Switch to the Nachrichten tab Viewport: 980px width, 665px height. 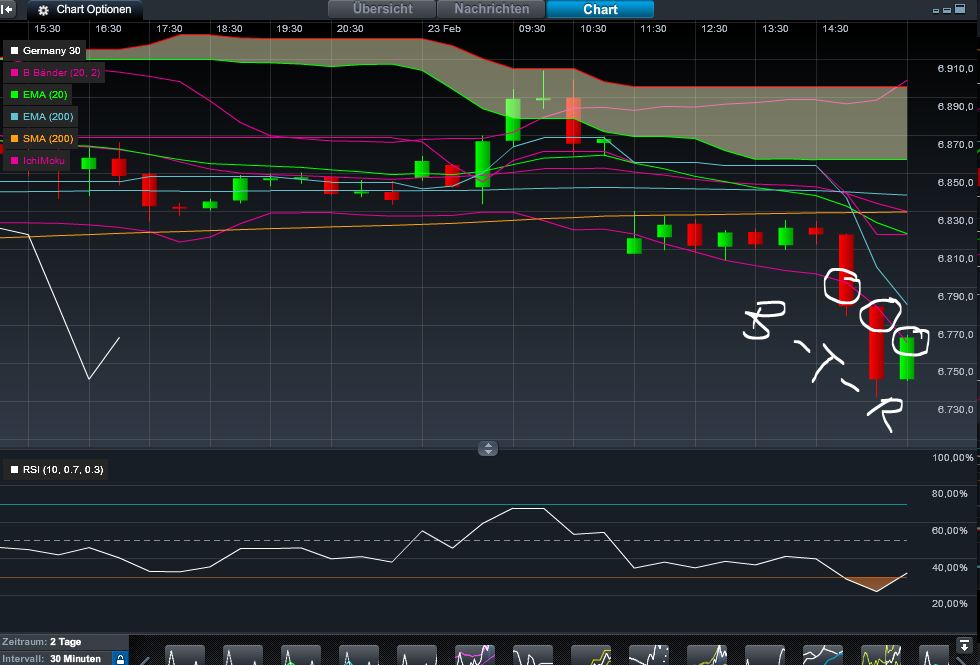491,9
